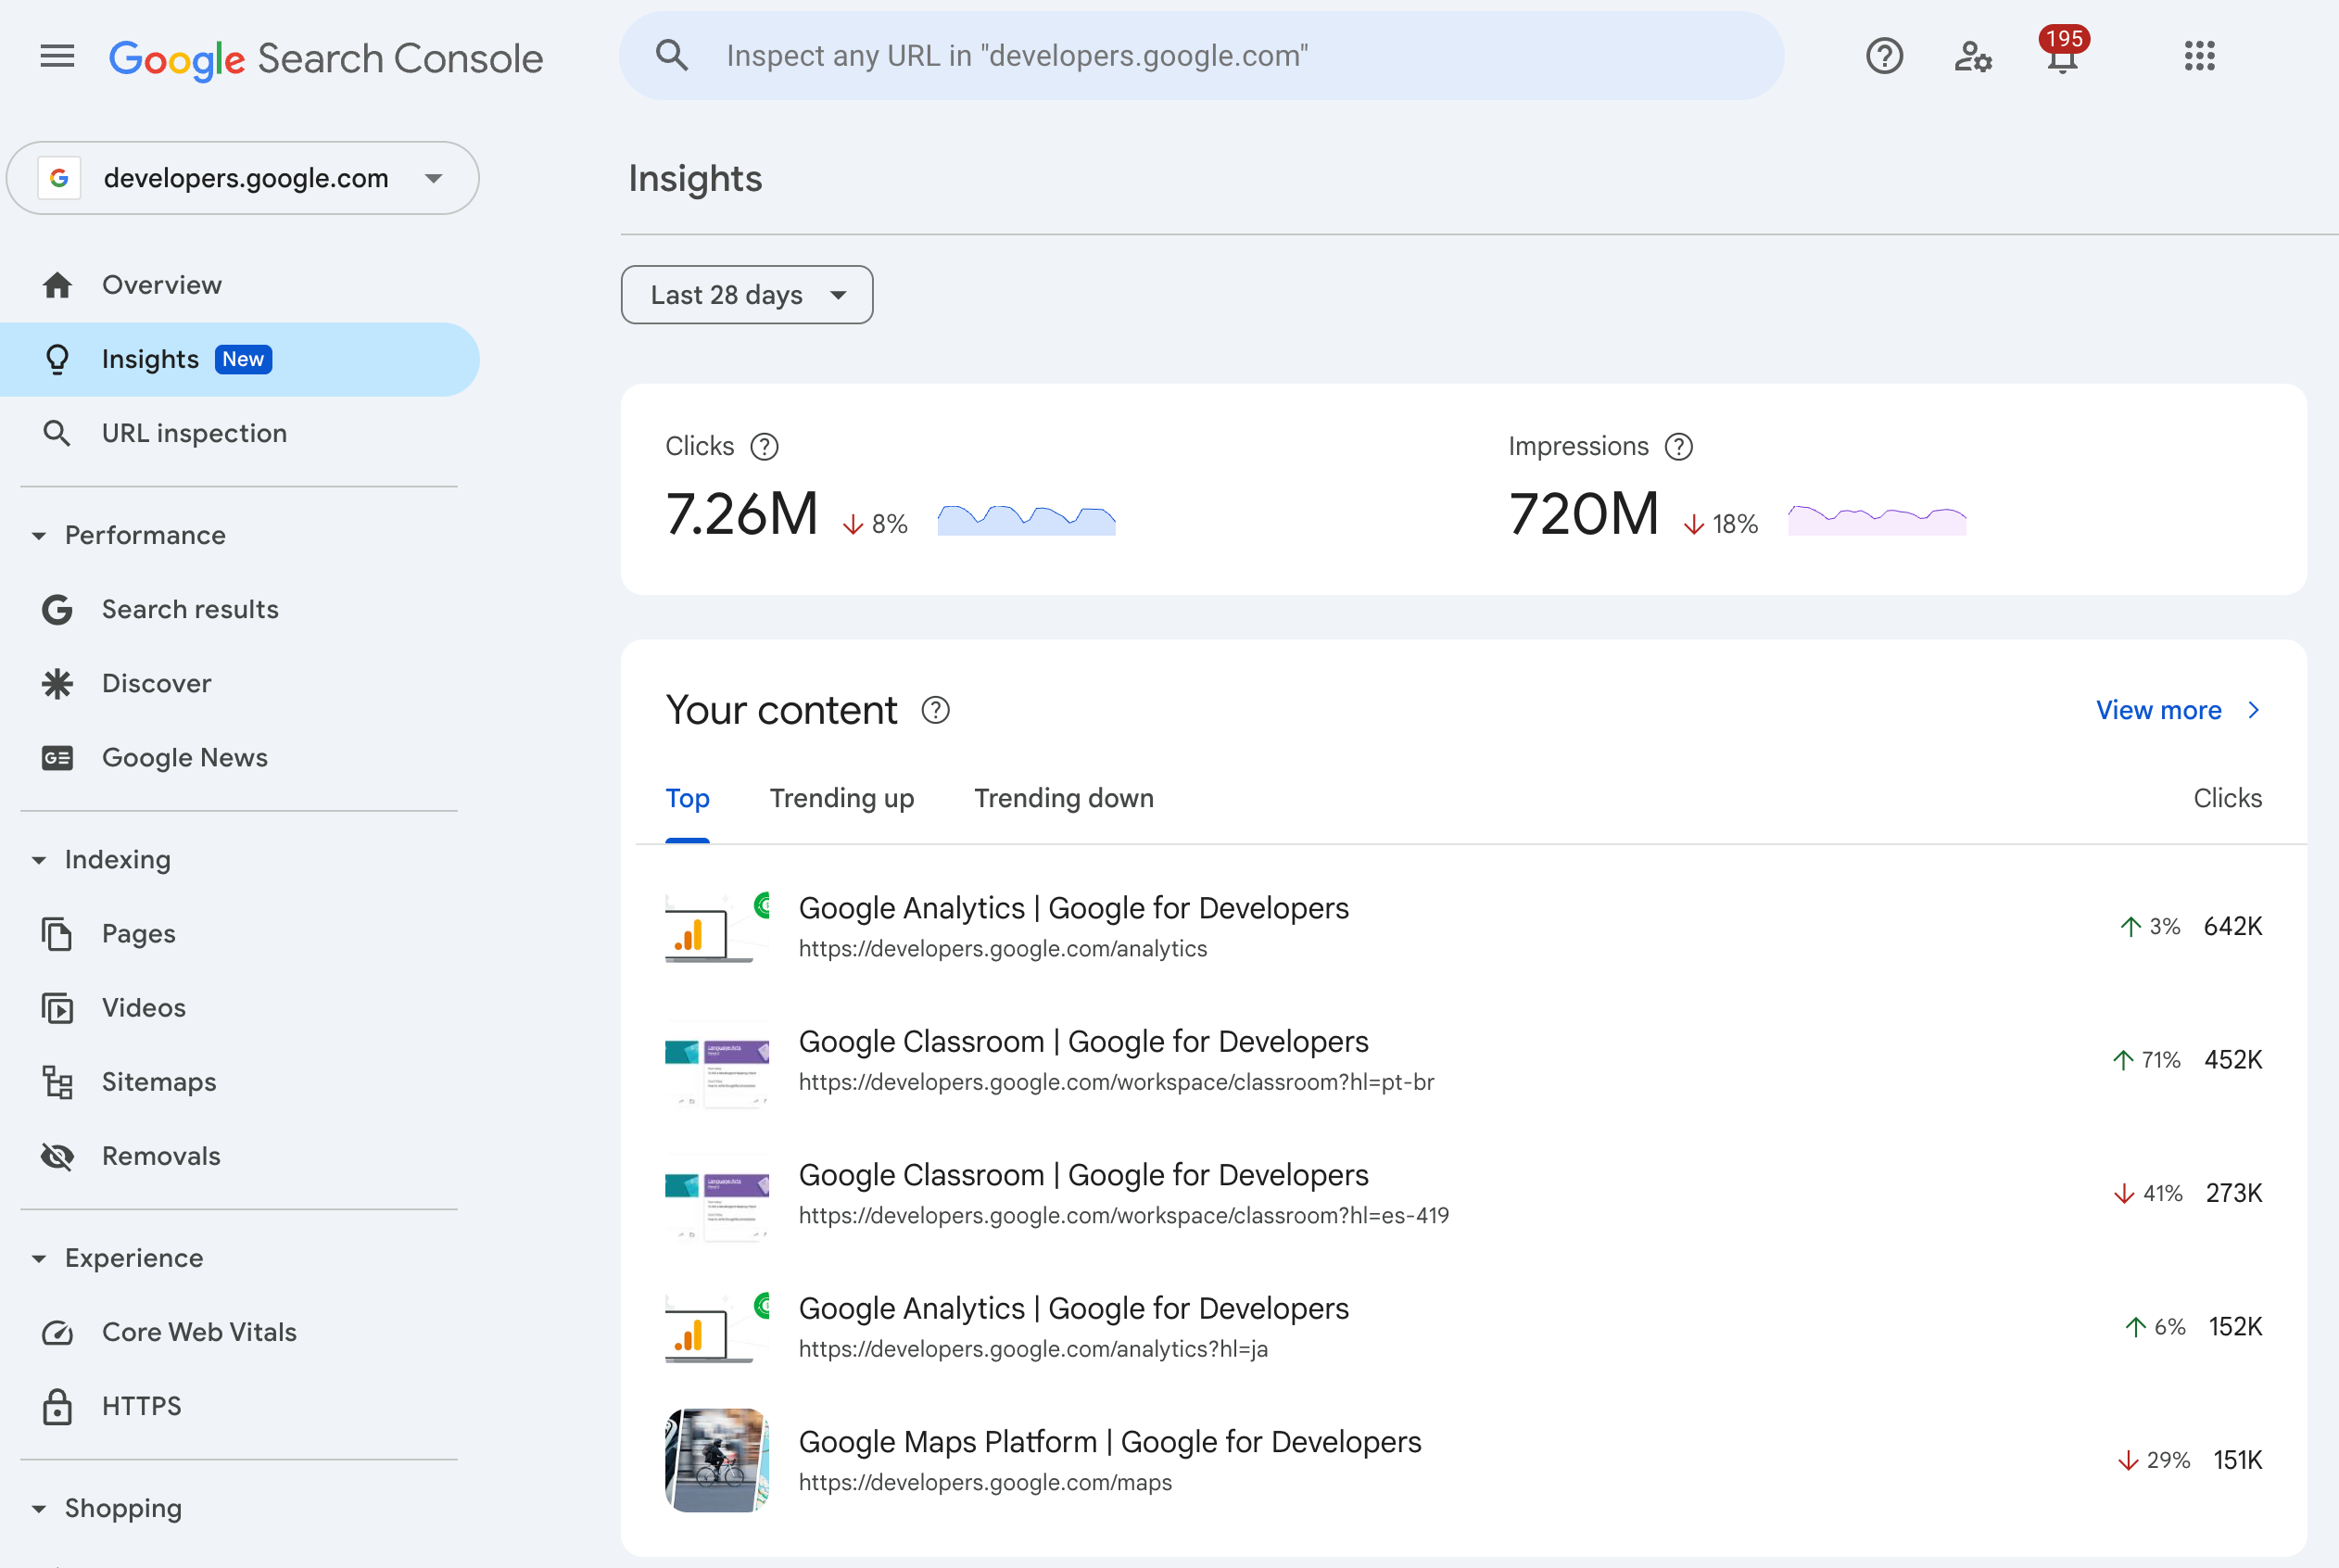Select Insights menu item
2339x1568 pixels.
[240, 359]
